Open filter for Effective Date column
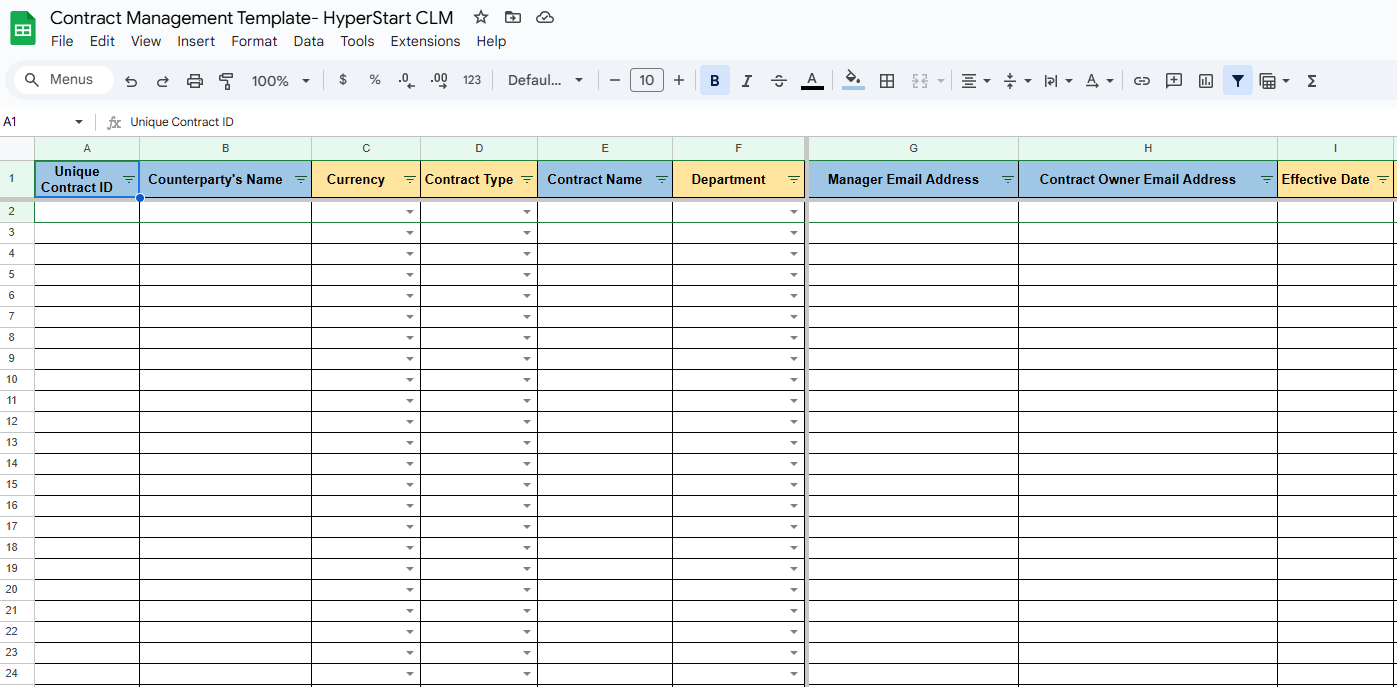 [1383, 180]
